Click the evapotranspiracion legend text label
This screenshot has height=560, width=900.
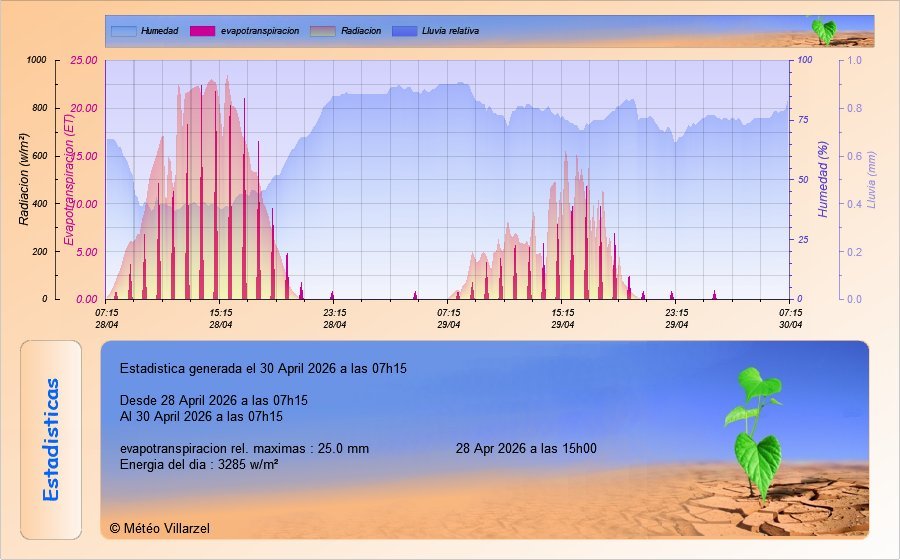(260, 31)
